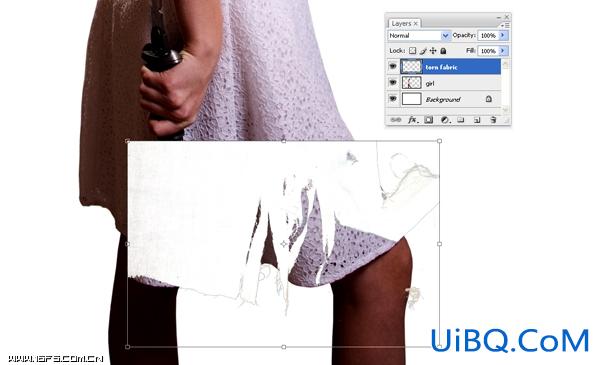Click the top-middle transform handle
600x365 pixels.
click(x=284, y=141)
